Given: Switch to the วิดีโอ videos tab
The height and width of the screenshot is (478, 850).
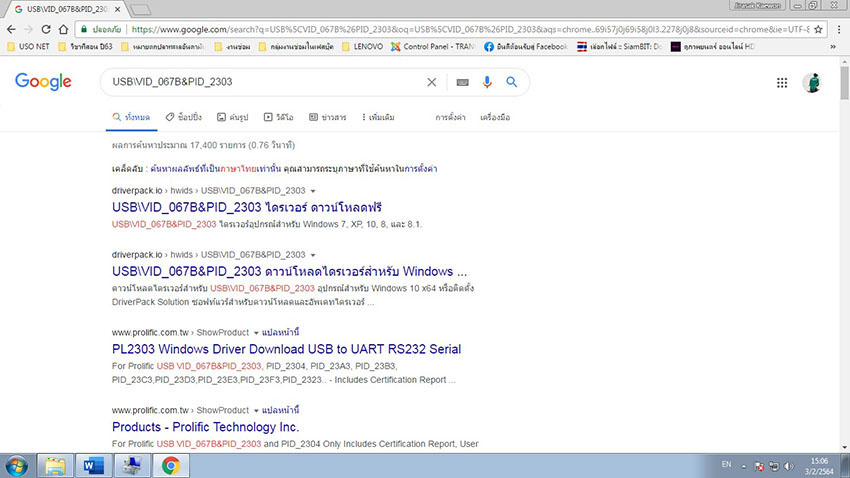Looking at the screenshot, I should point(279,117).
